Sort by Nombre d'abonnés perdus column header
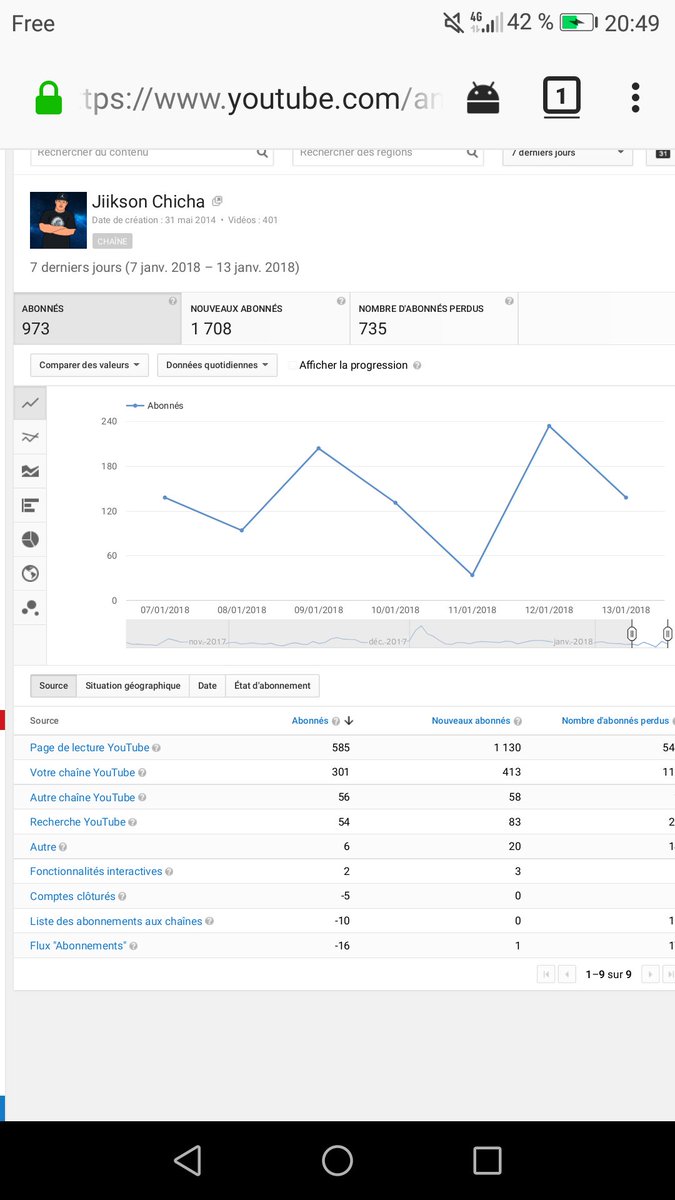Image resolution: width=675 pixels, height=1200 pixels. click(615, 721)
